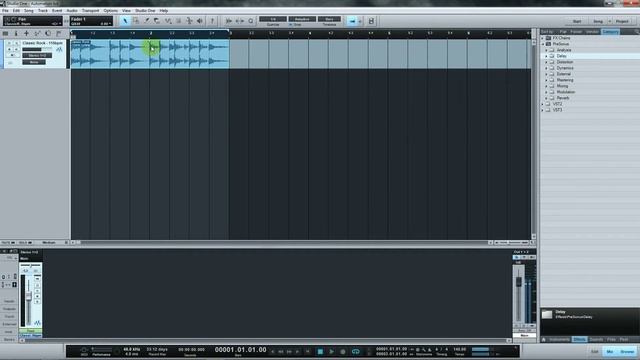Click the Classic Rock audio event waveform
The width and height of the screenshot is (640, 360).
pyautogui.click(x=150, y=54)
